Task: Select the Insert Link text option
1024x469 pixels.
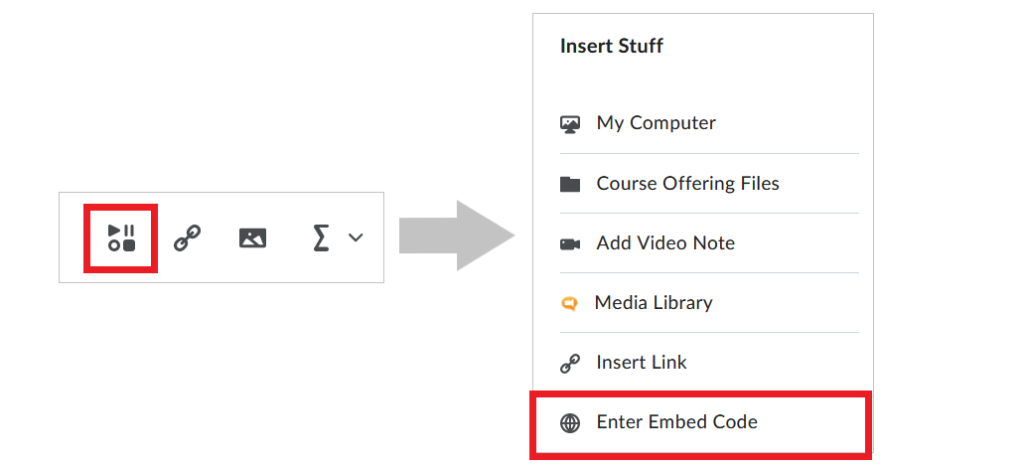Action: [x=641, y=363]
